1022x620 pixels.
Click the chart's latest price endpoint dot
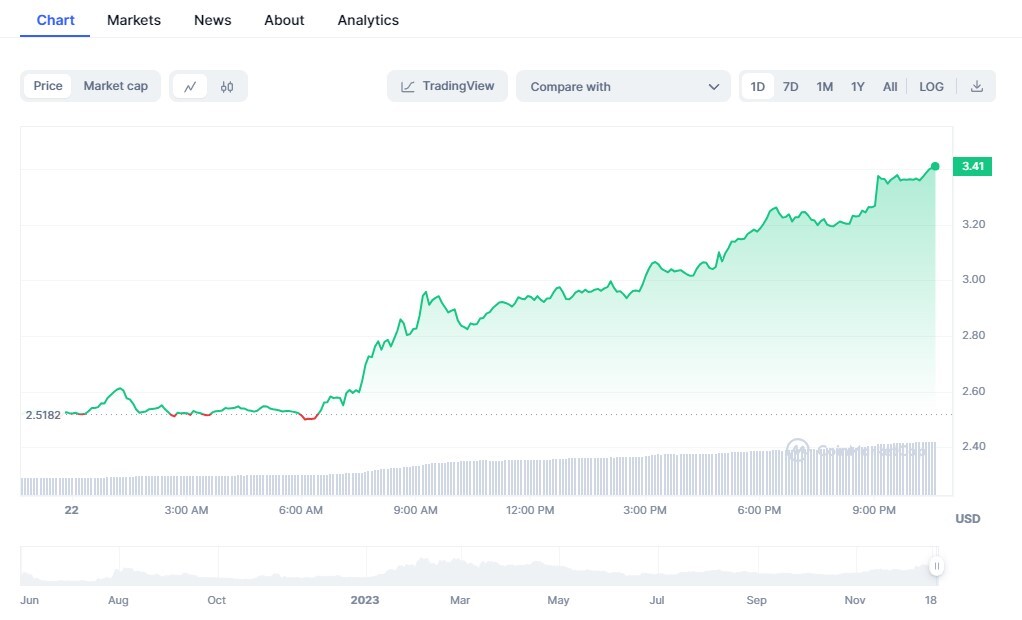coord(935,166)
